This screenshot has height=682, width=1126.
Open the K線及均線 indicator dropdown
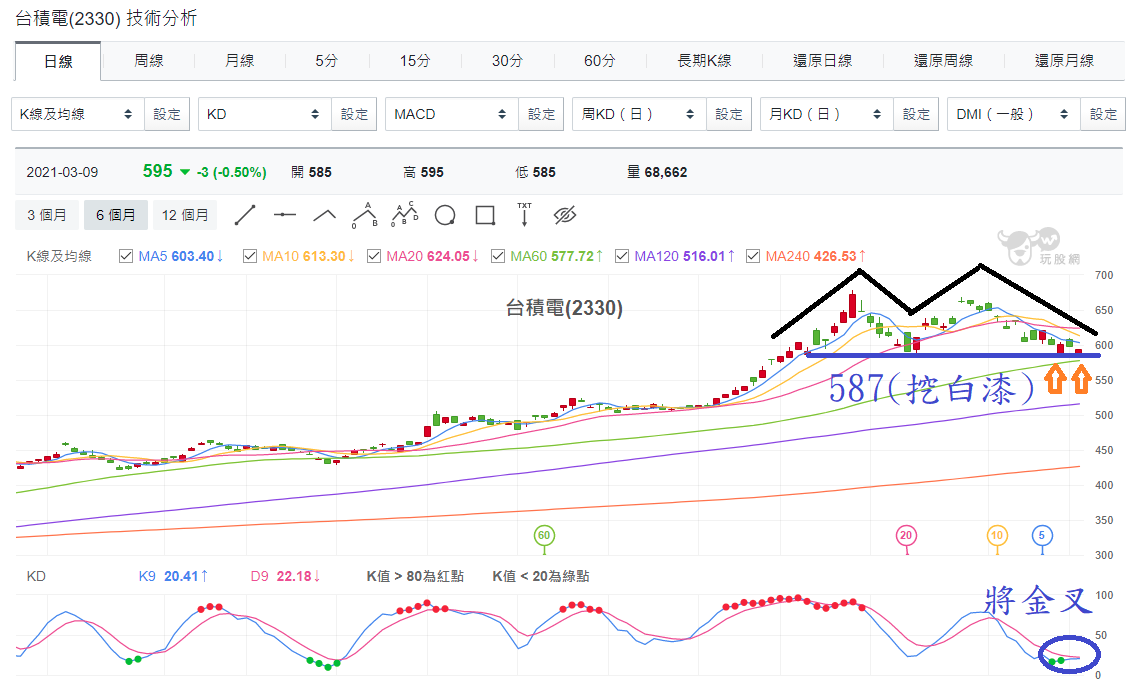click(x=78, y=114)
